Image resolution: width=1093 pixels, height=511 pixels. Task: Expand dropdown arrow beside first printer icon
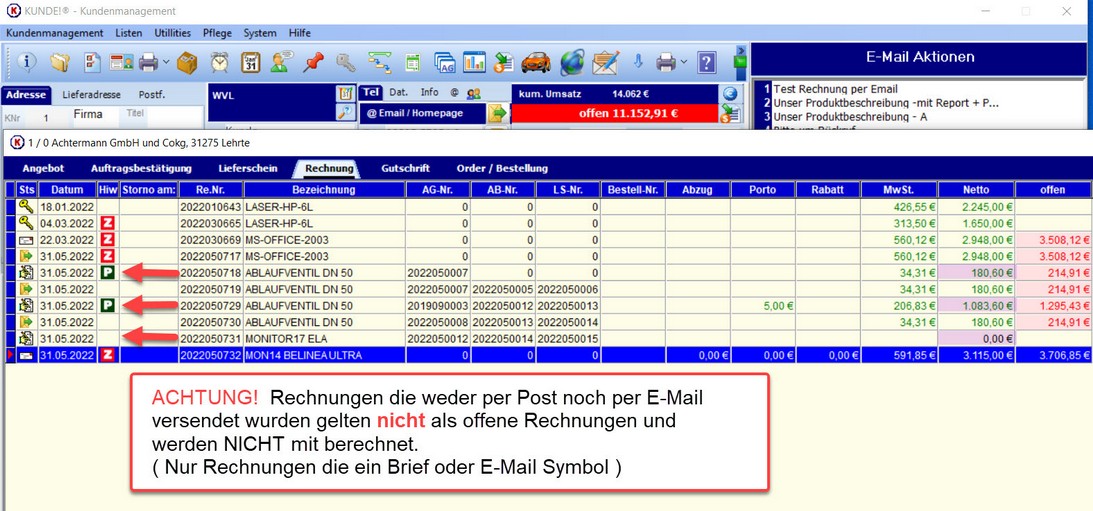click(x=166, y=63)
